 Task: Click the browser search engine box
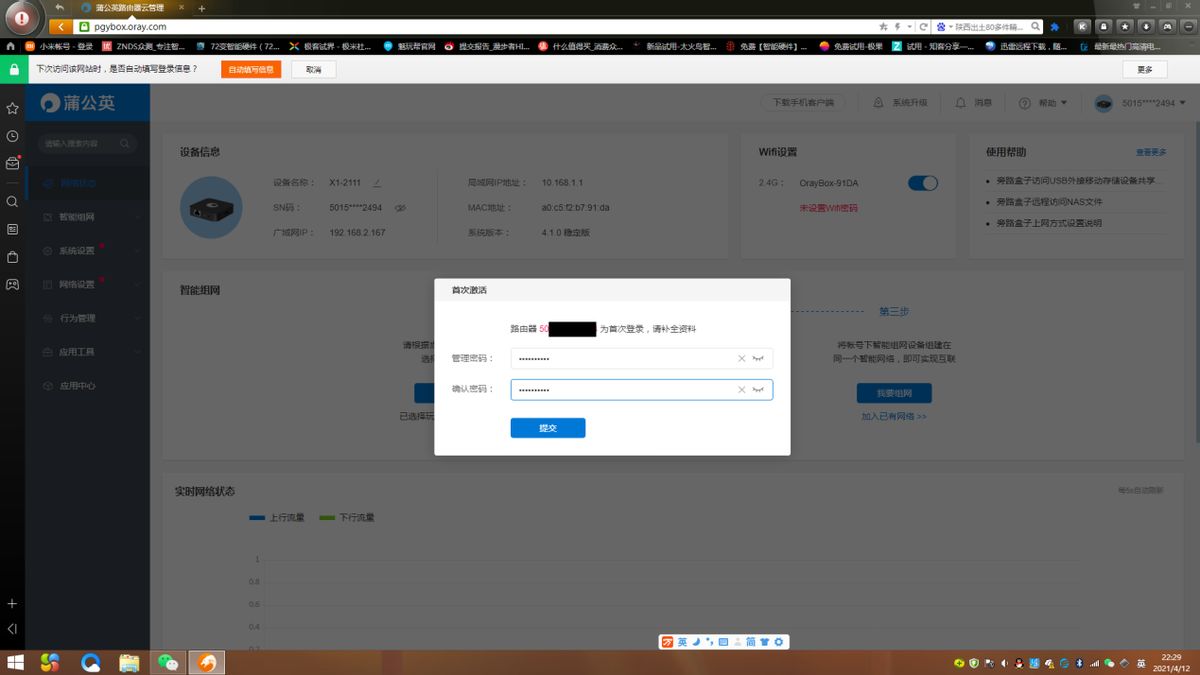pos(987,27)
